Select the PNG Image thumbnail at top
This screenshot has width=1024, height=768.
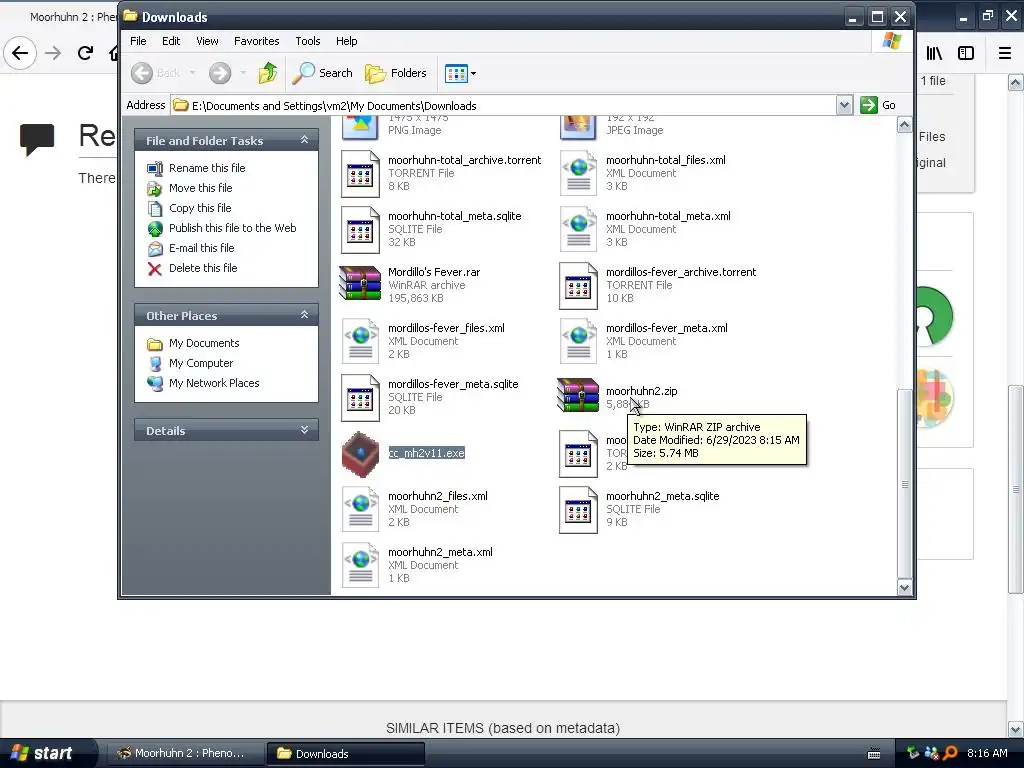[360, 127]
